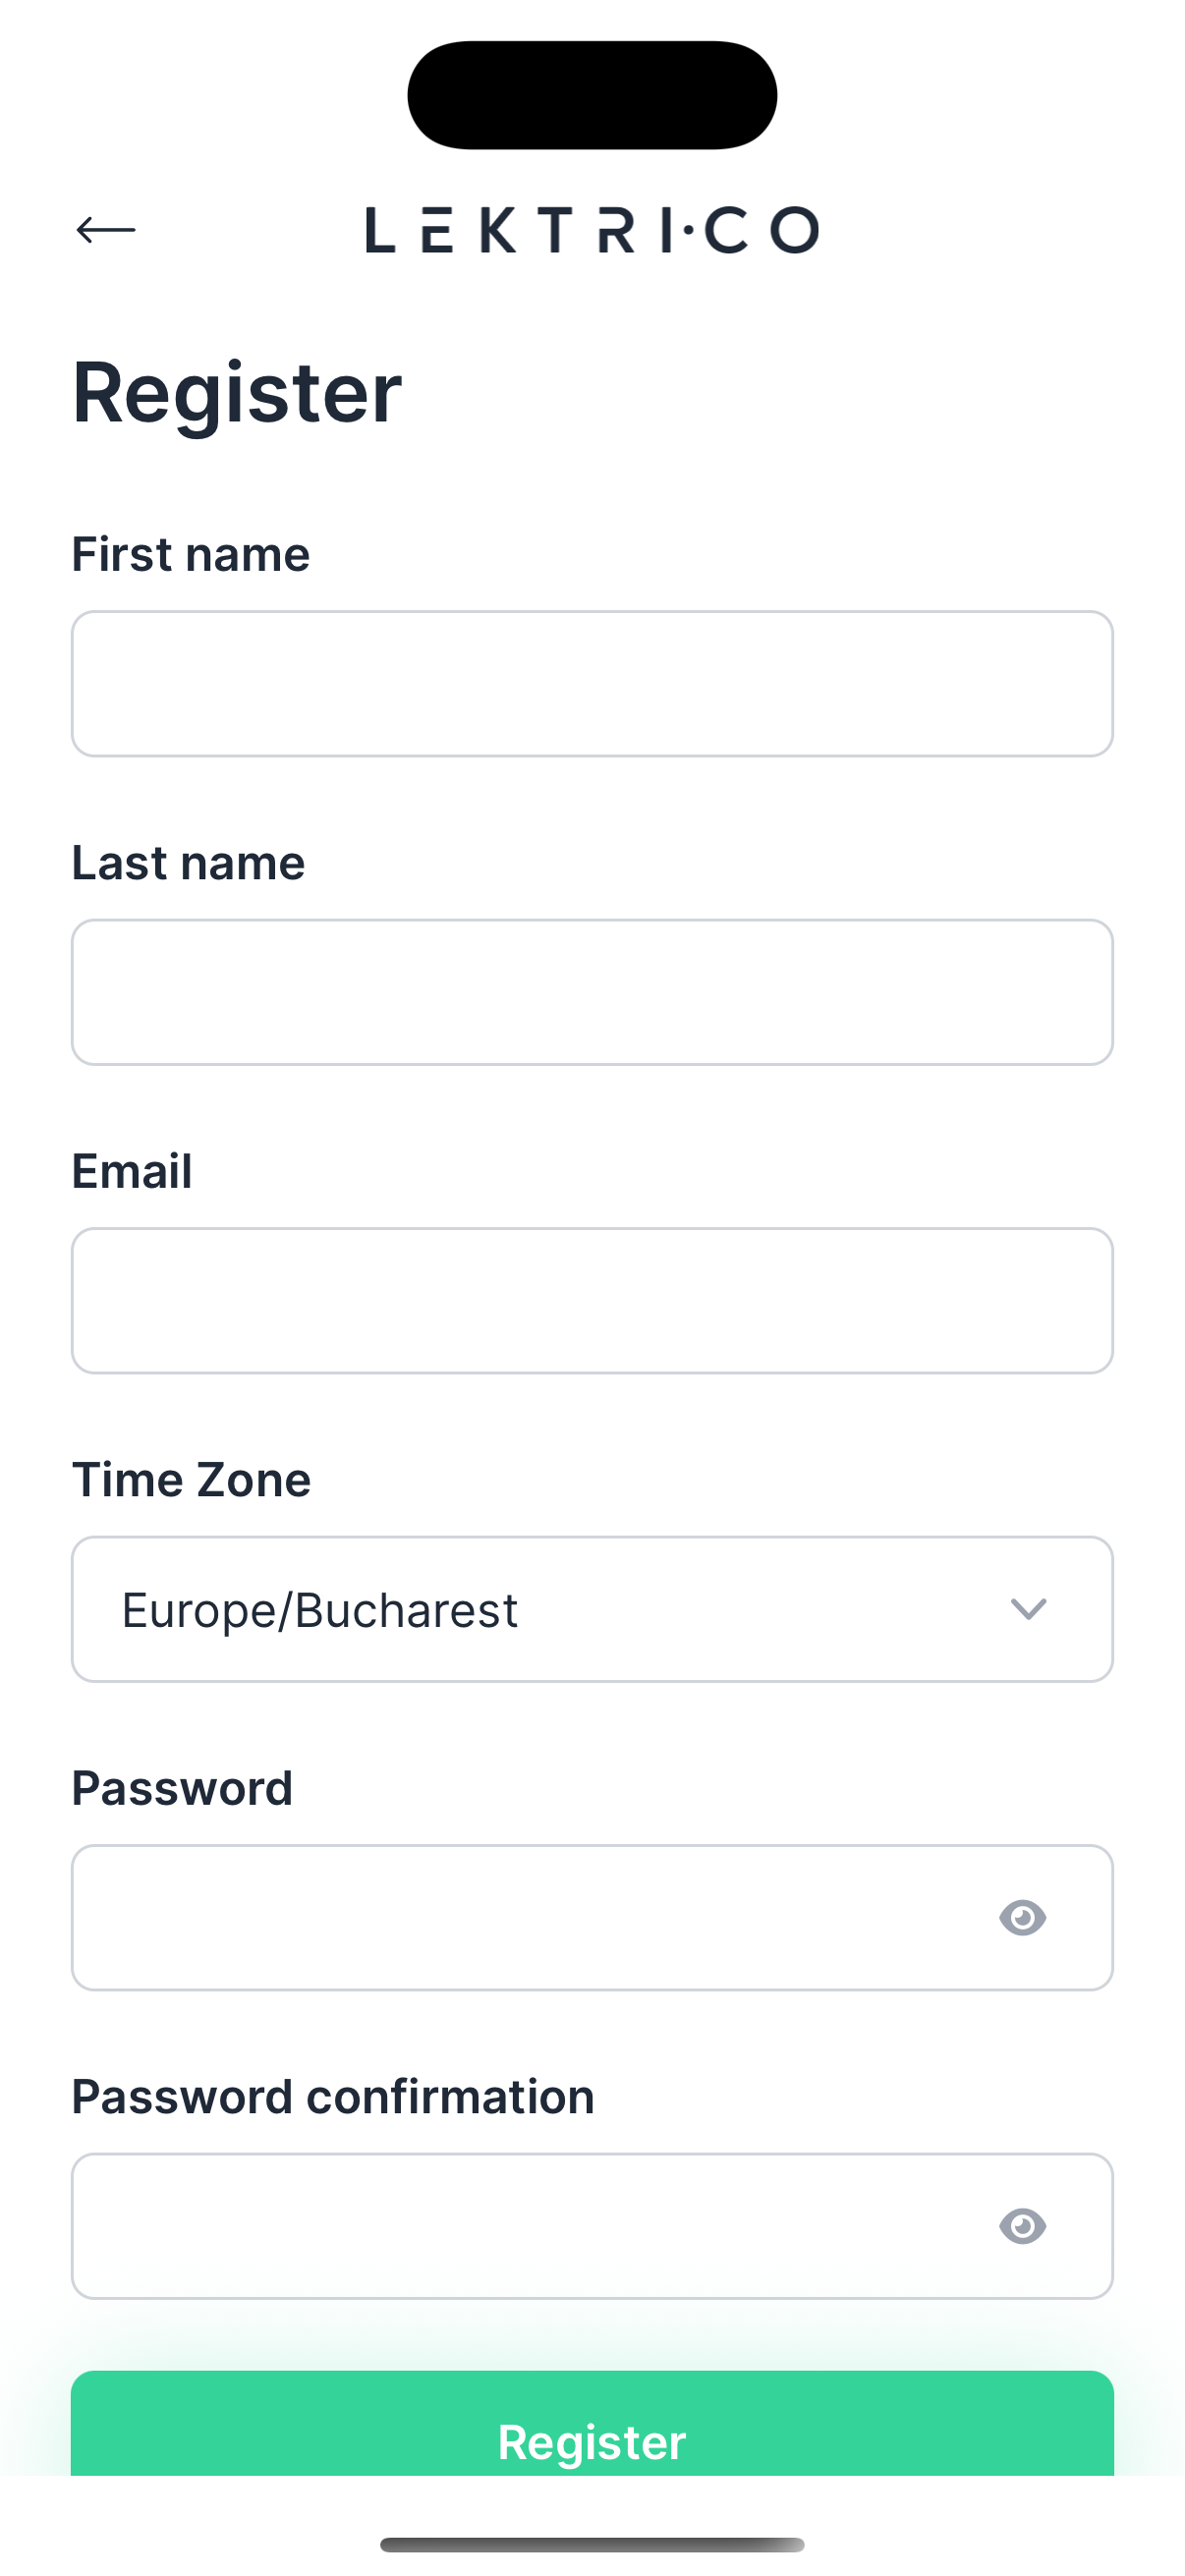Expand the Time Zone chevron arrow
The width and height of the screenshot is (1185, 2576).
pyautogui.click(x=1028, y=1609)
